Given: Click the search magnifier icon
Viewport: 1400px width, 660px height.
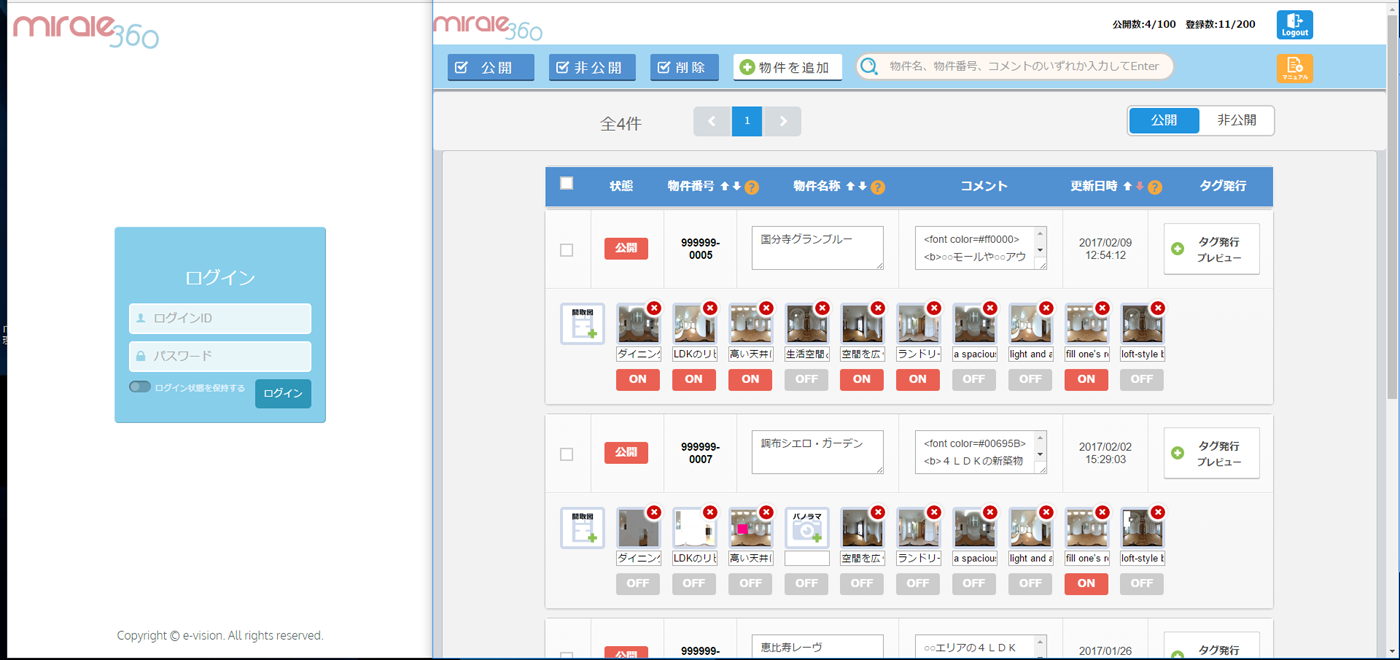Looking at the screenshot, I should click(x=869, y=67).
